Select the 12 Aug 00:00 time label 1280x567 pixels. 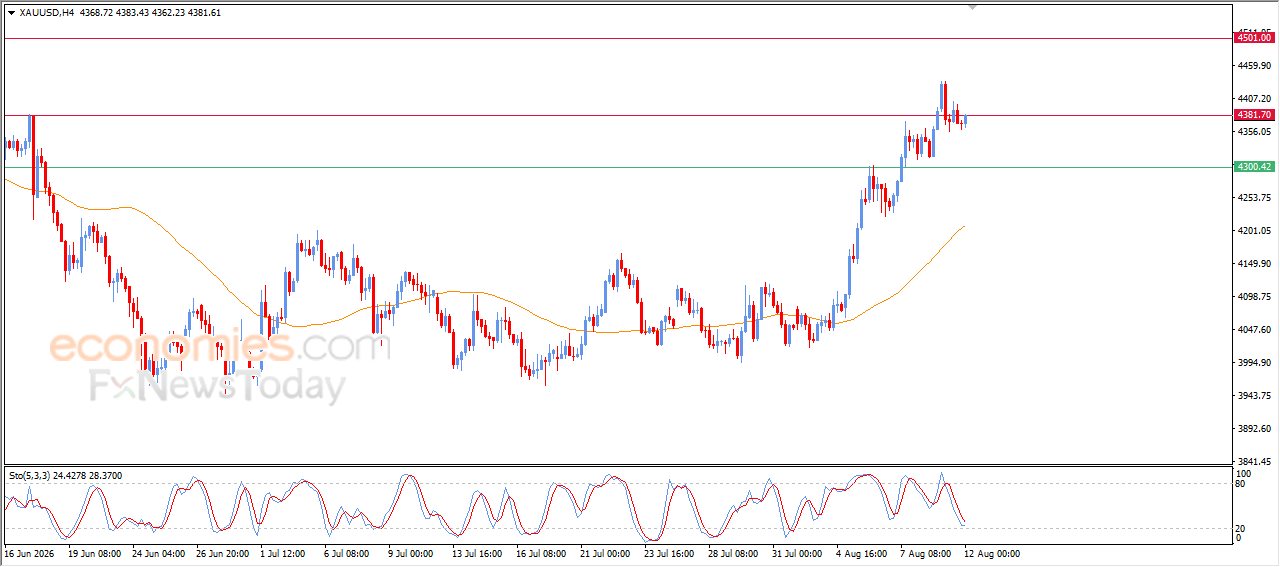(991, 553)
